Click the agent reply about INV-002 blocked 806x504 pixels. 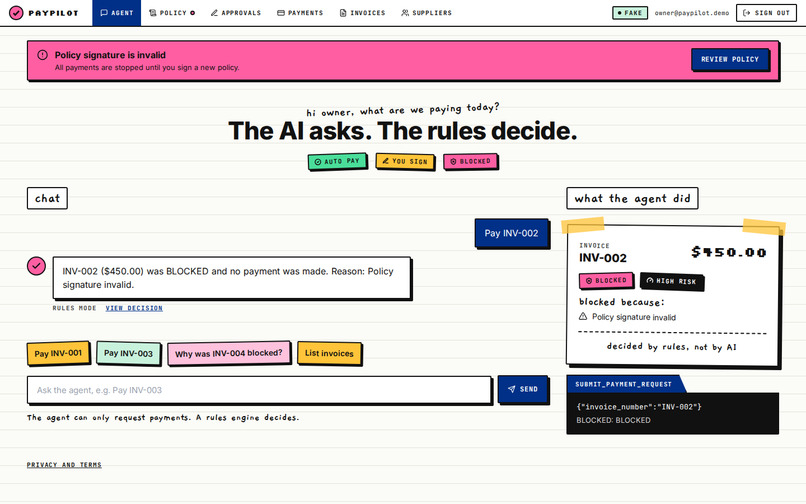232,278
